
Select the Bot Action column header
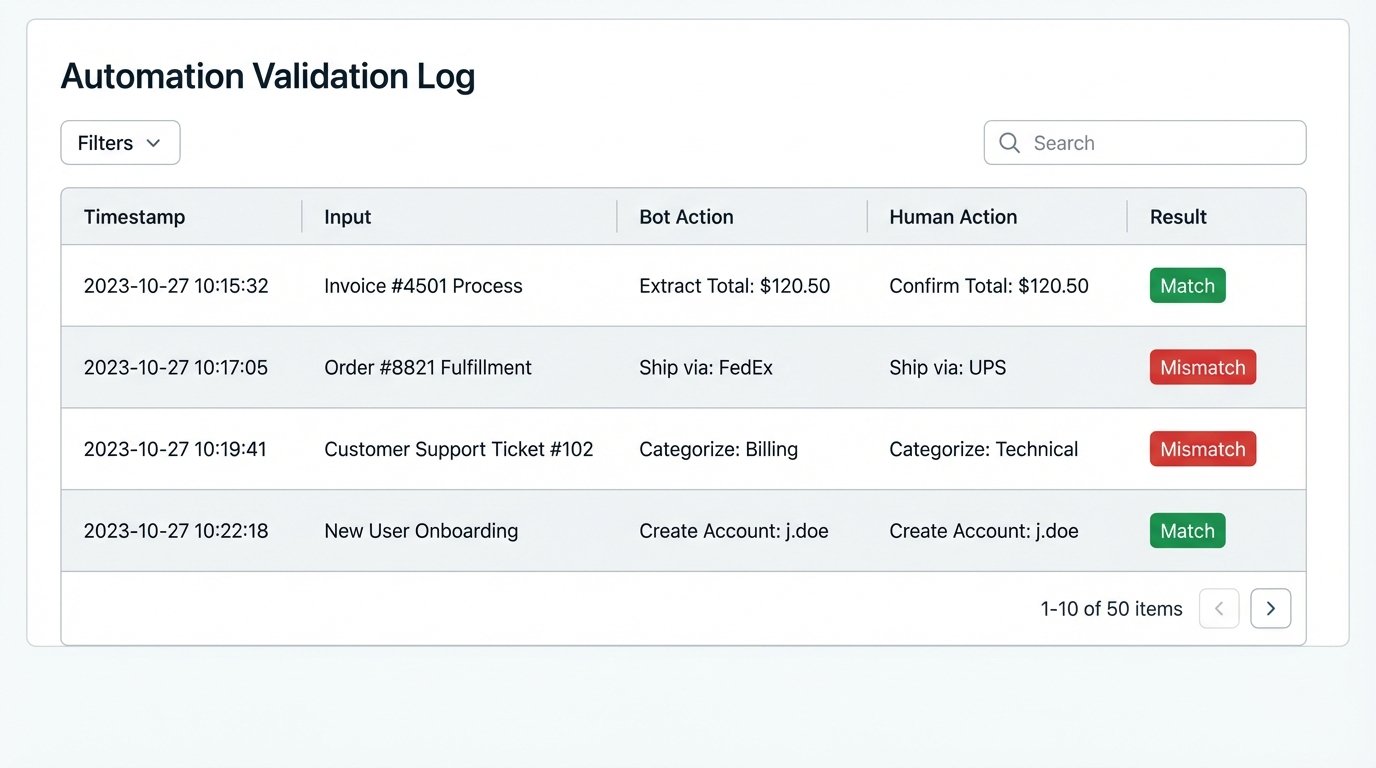685,216
